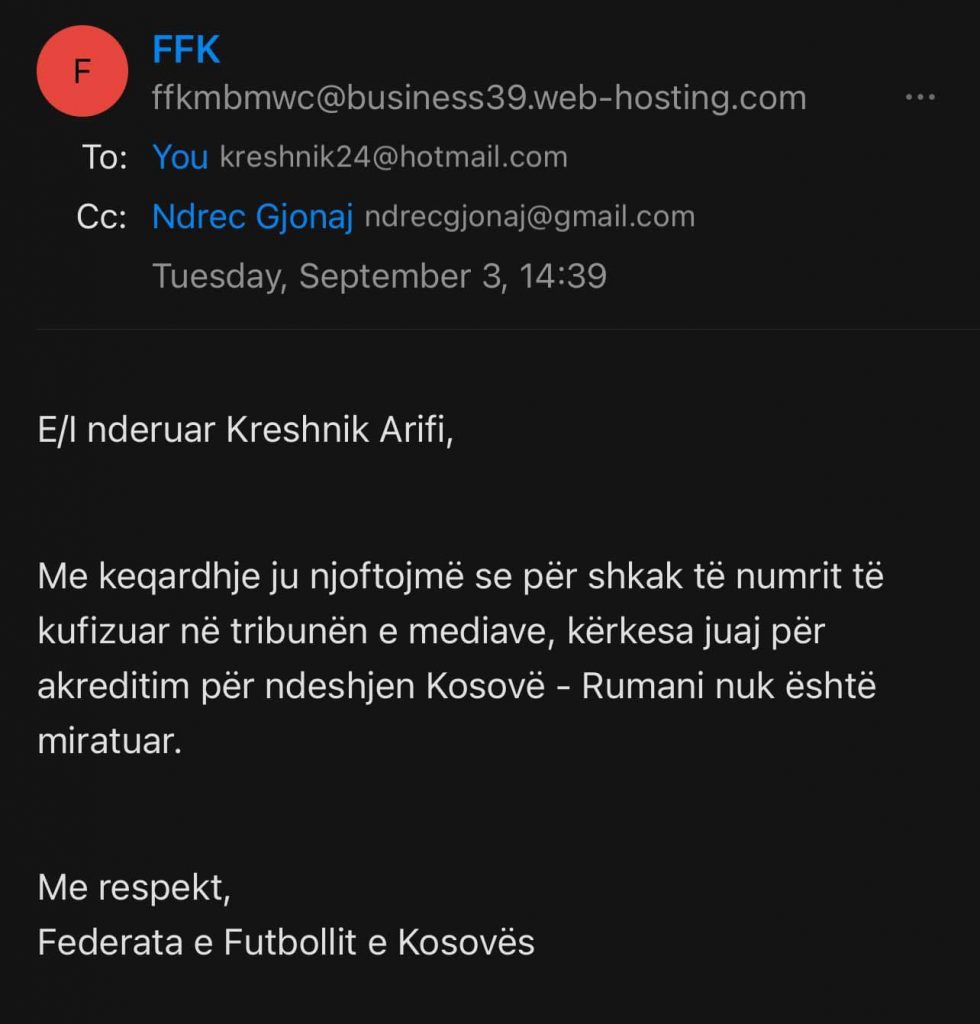Viewport: 980px width, 1024px height.
Task: Tap the word 'miratuar.' in the body
Action: [x=110, y=741]
